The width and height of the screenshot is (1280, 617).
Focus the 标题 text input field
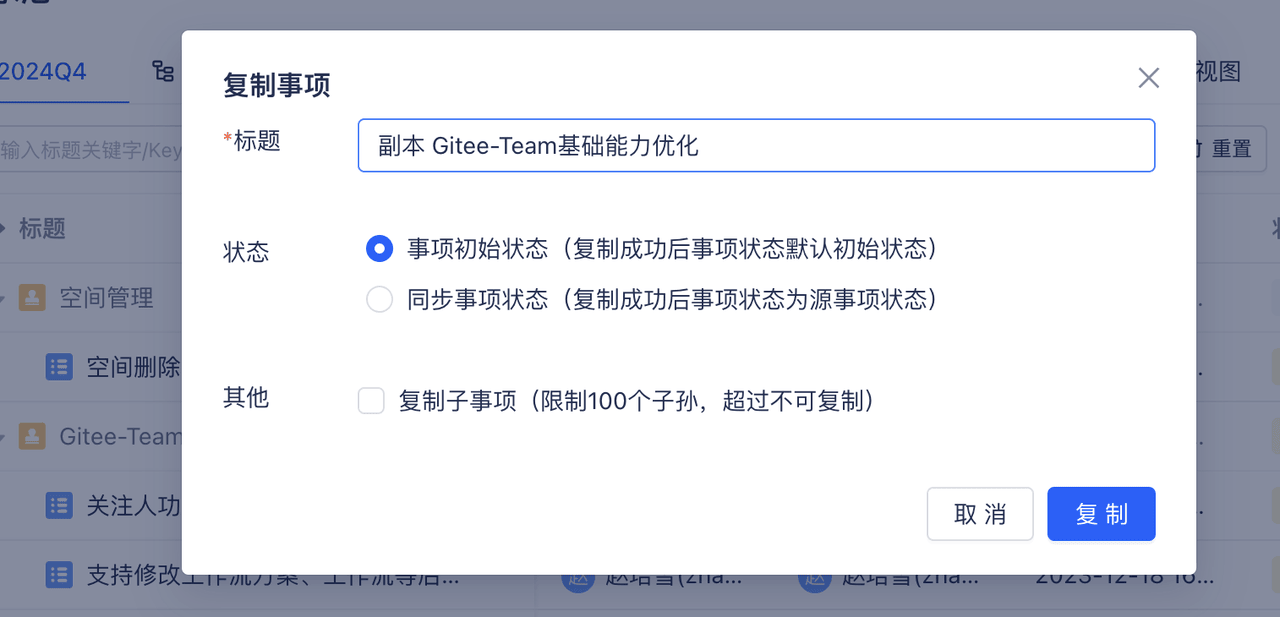click(756, 146)
